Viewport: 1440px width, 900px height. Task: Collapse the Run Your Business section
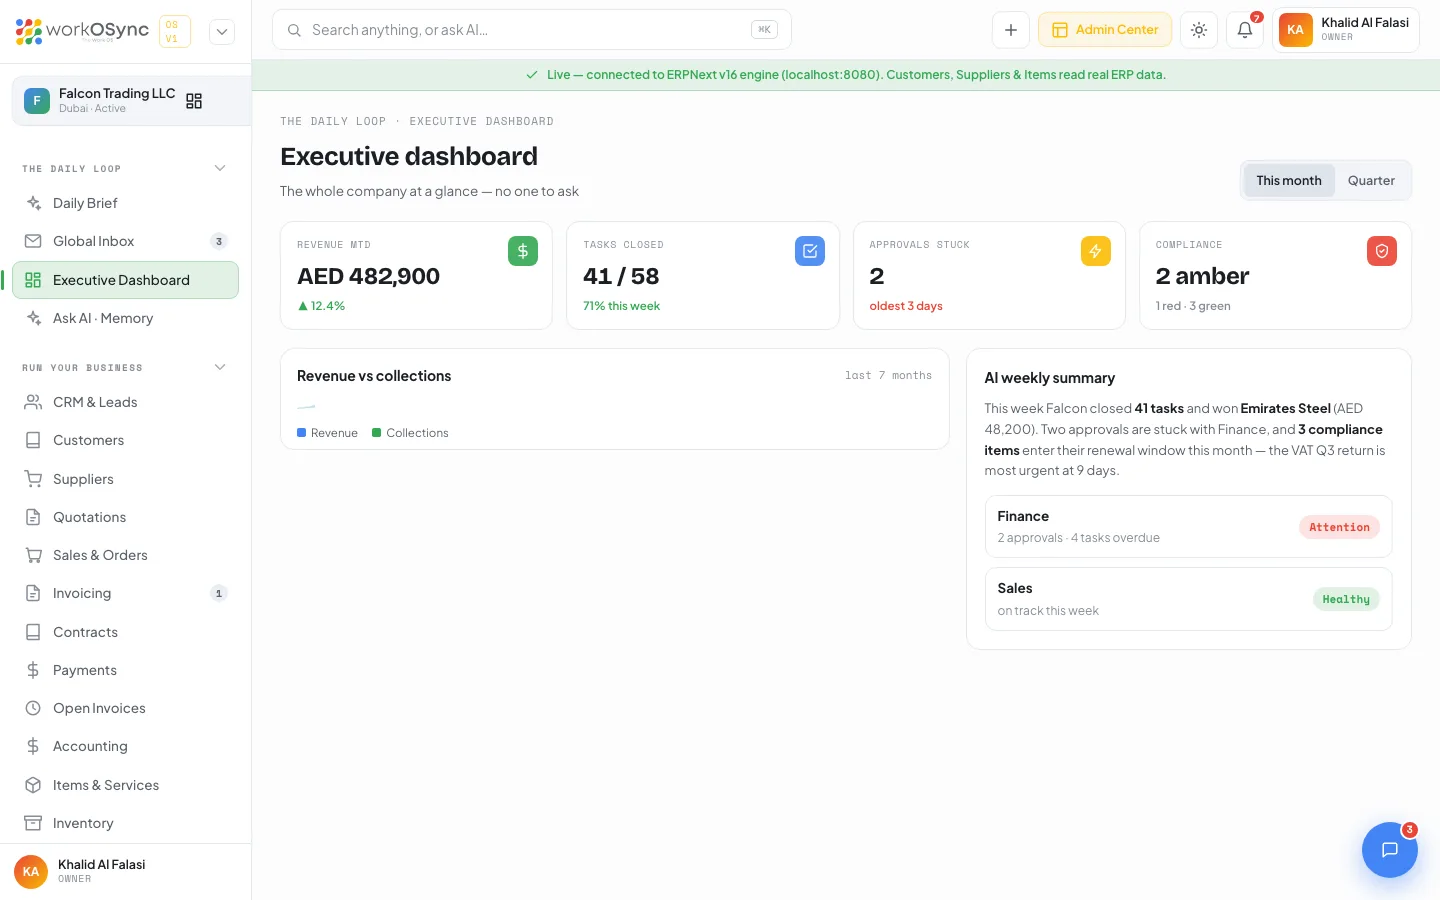(220, 367)
